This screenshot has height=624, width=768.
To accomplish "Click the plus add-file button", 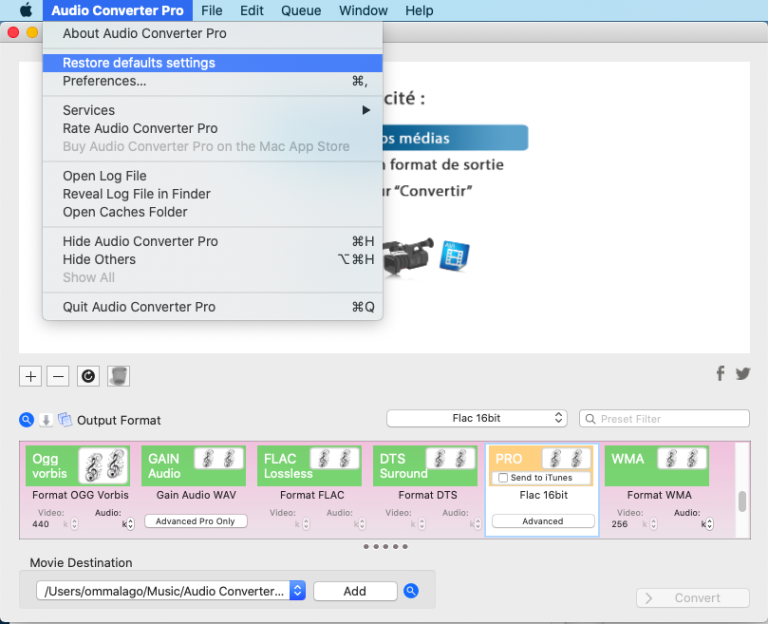I will 30,376.
